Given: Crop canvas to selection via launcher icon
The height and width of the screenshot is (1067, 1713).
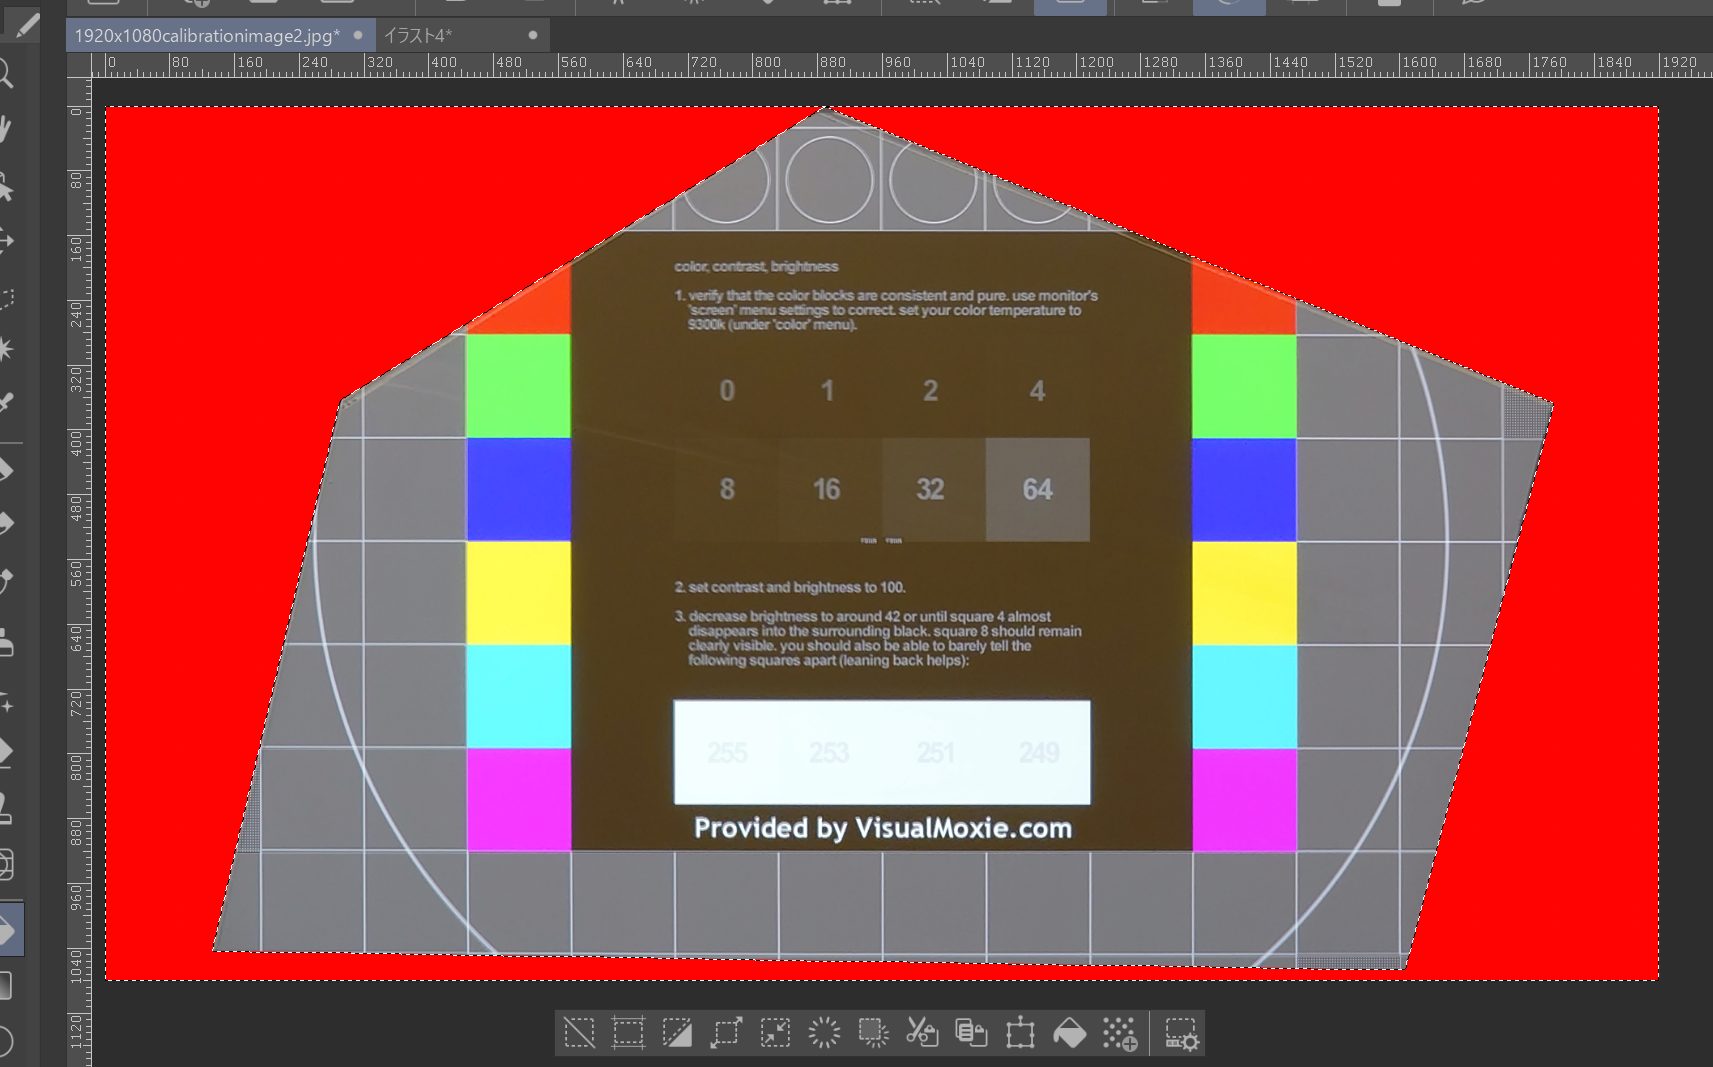Looking at the screenshot, I should (x=628, y=1032).
